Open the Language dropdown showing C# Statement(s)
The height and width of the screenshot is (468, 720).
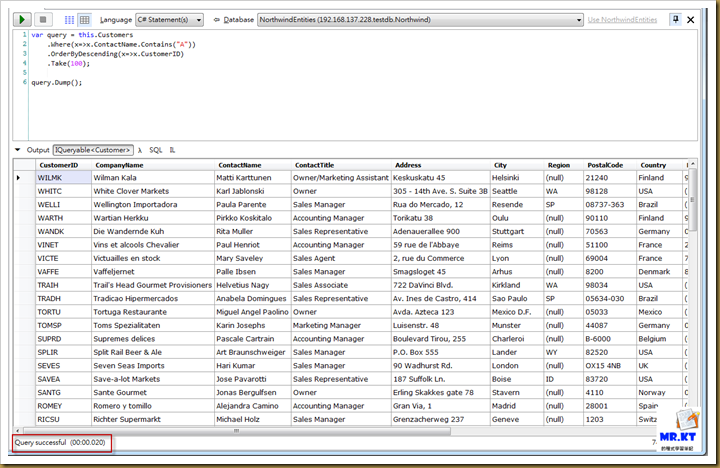coord(170,19)
